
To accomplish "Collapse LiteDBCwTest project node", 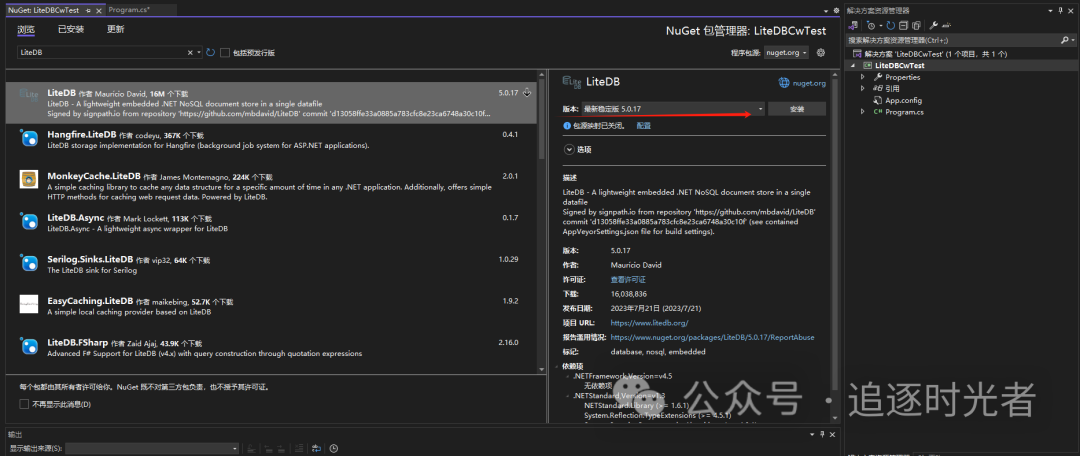I will pyautogui.click(x=853, y=65).
